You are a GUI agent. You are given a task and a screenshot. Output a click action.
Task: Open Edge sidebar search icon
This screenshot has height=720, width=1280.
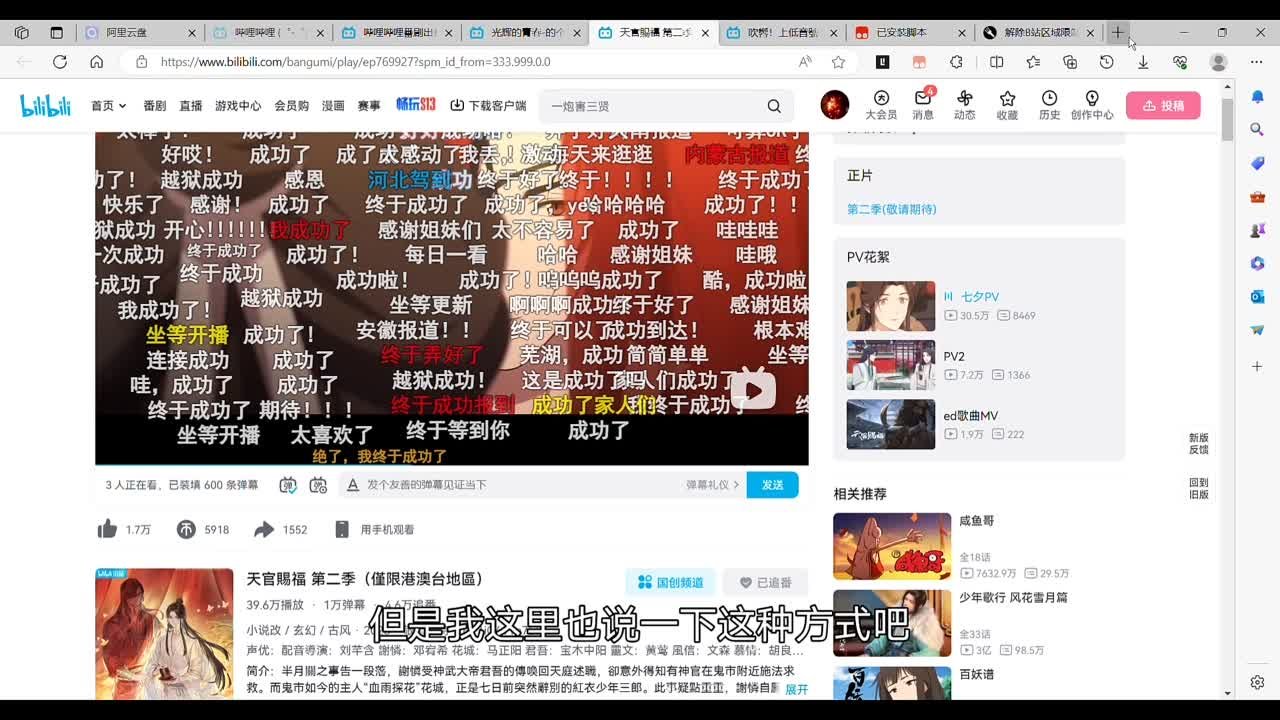tap(1258, 129)
